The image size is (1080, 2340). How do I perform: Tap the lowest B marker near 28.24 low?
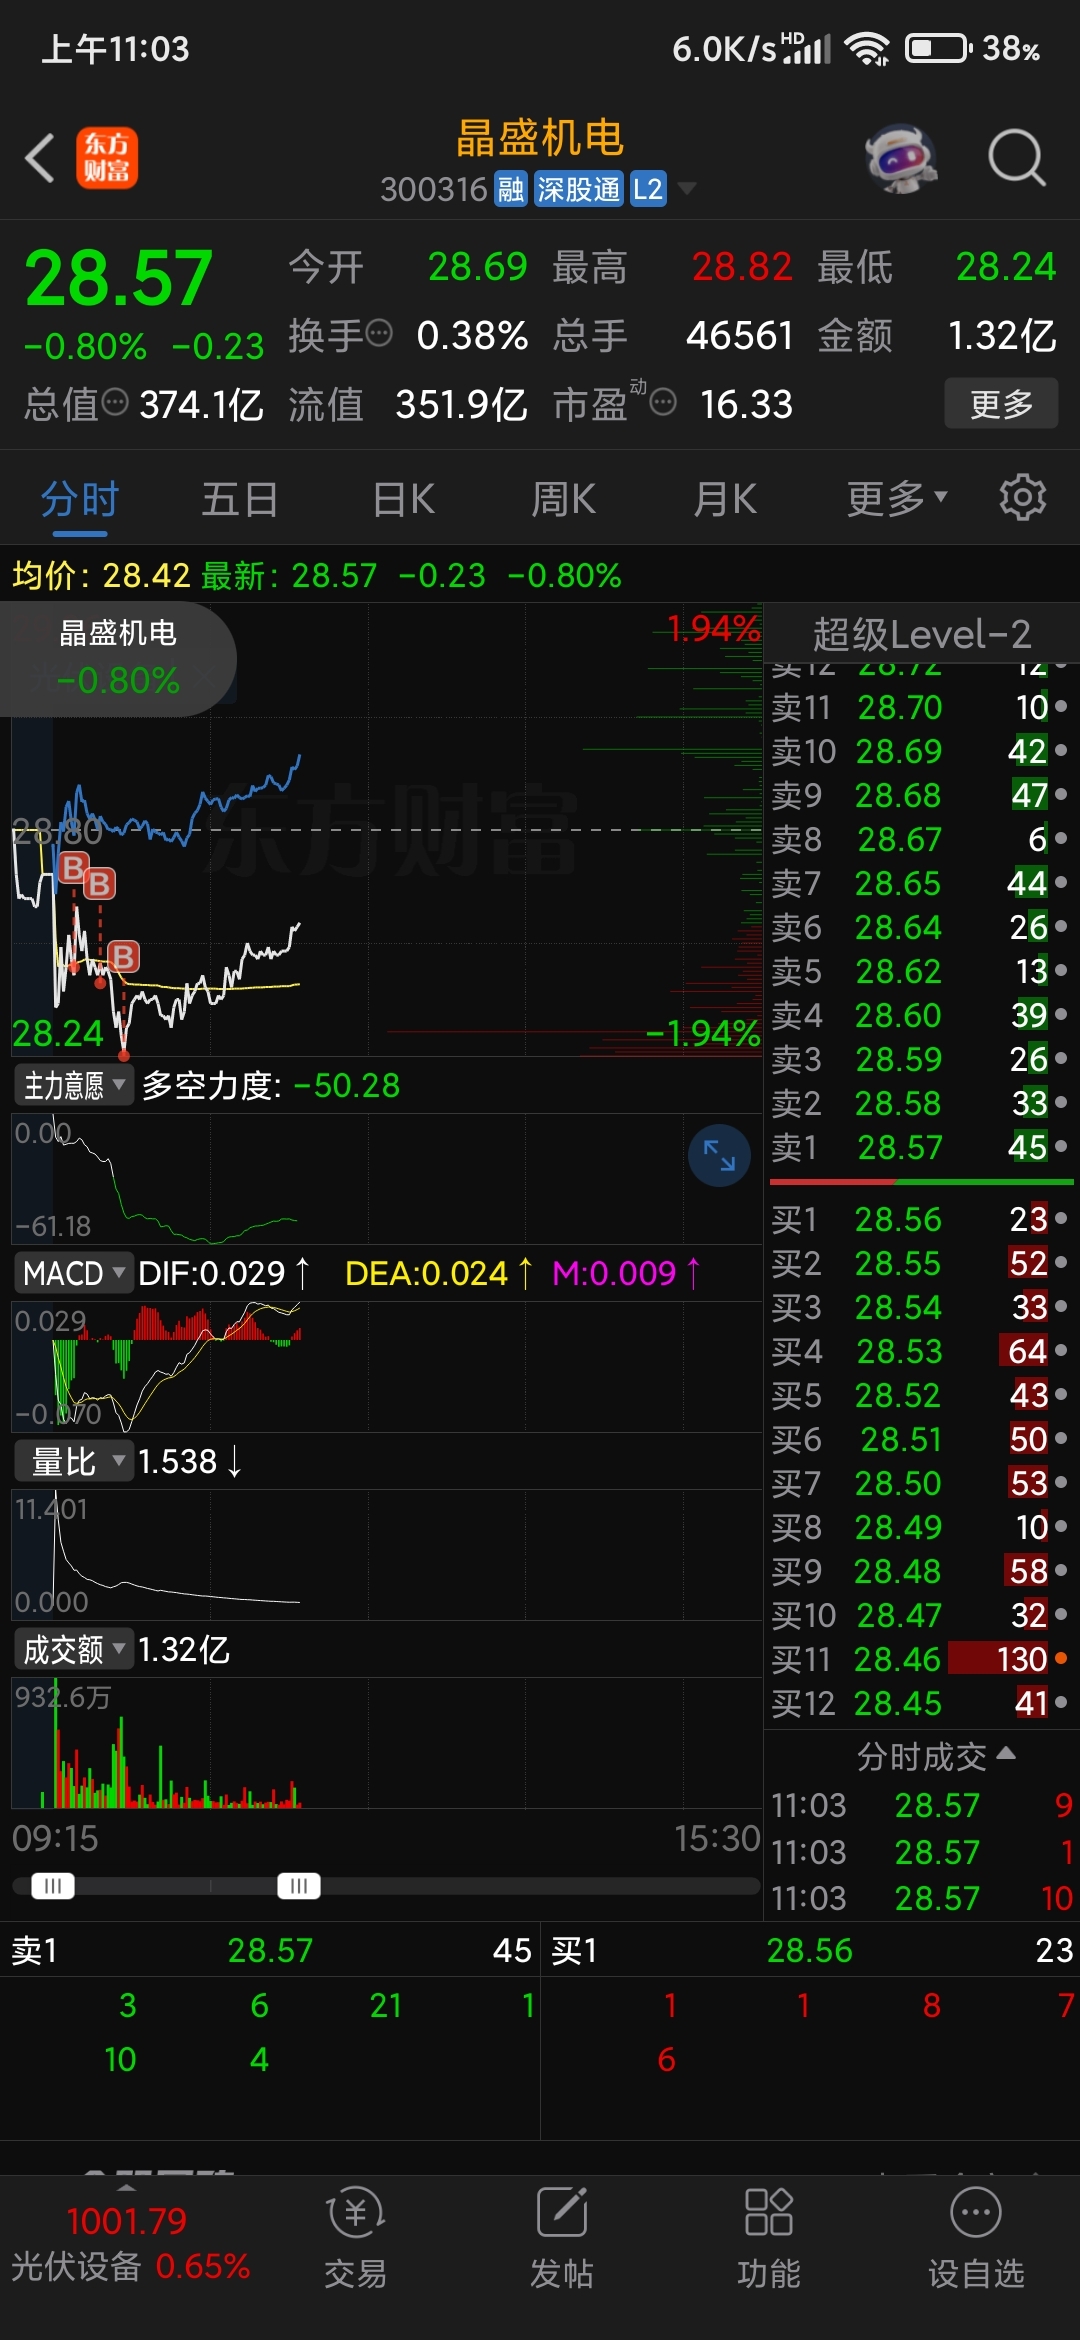point(123,957)
